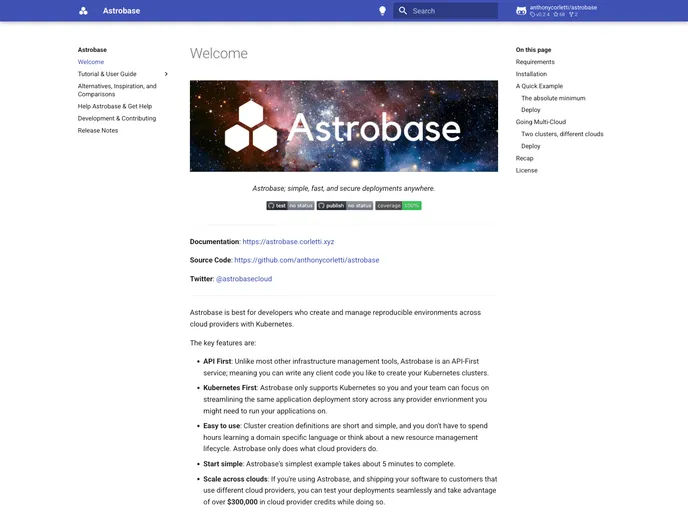Select Welcome in the left navigation
This screenshot has height=512, width=688.
[91, 62]
